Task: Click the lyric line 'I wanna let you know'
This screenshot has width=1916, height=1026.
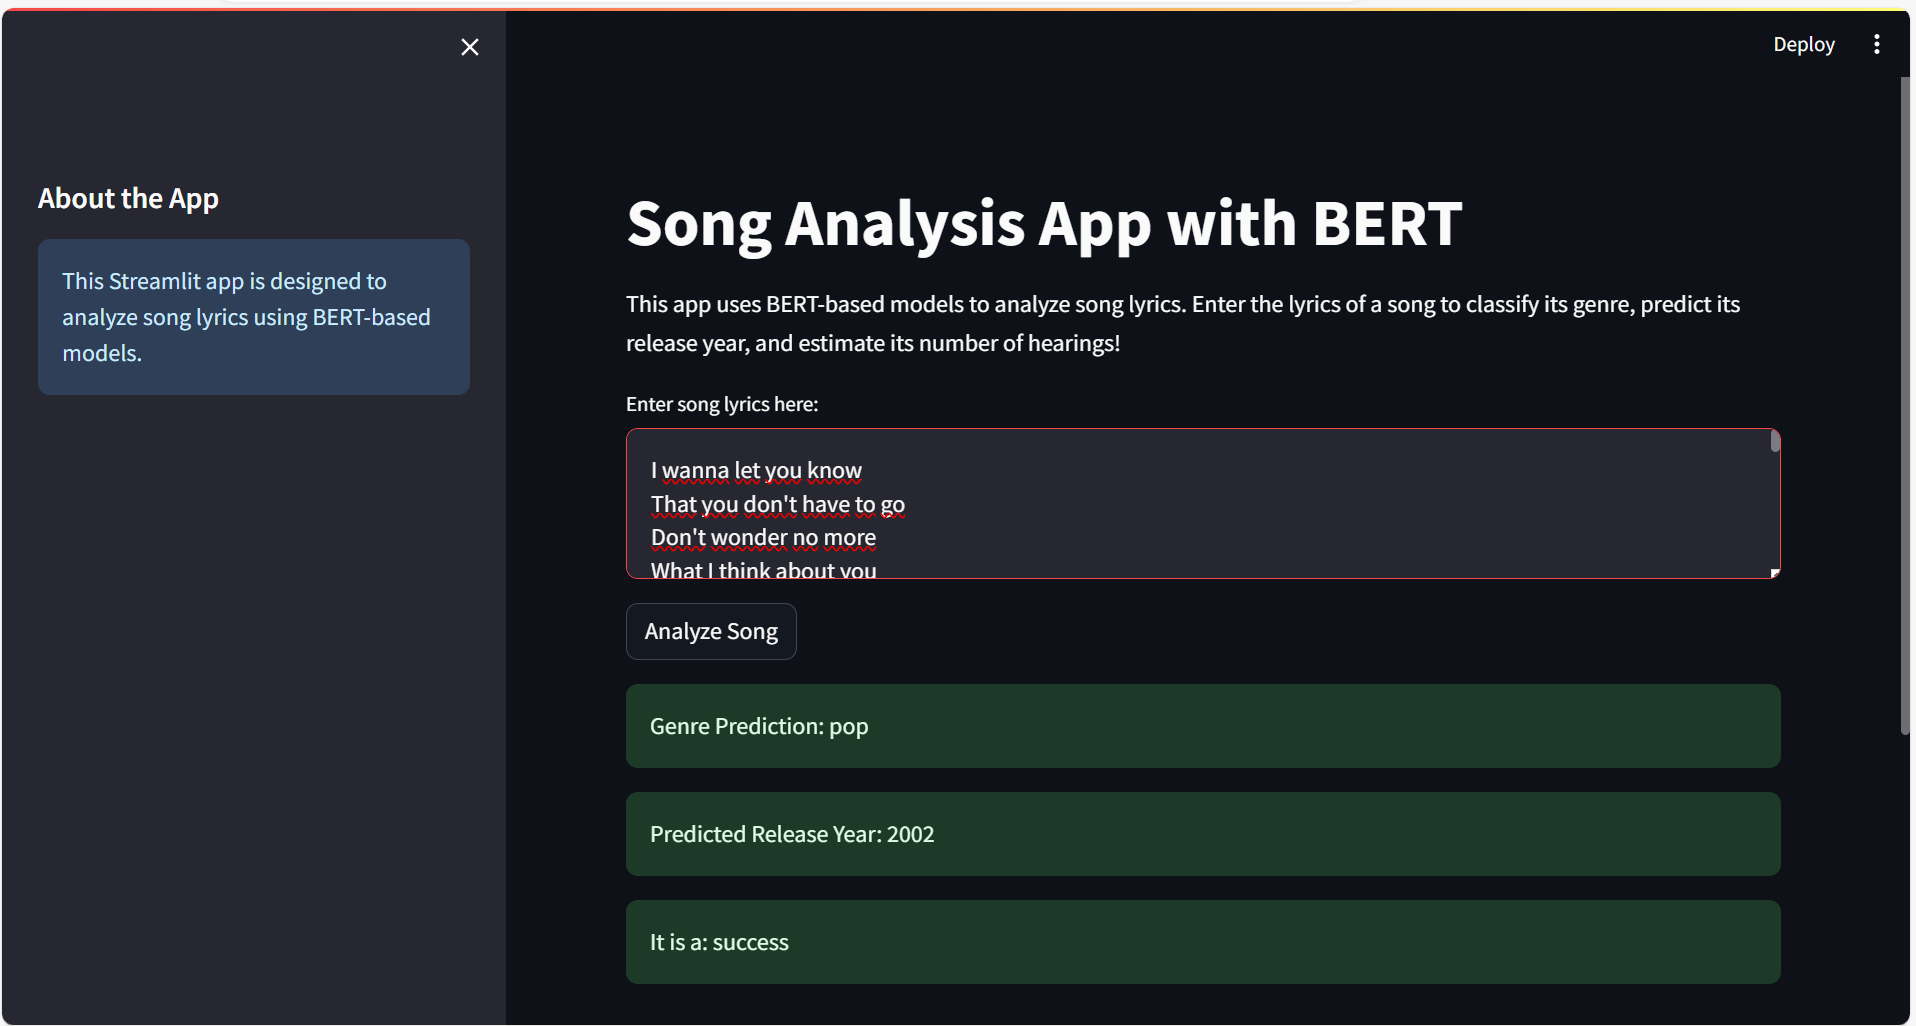Action: (756, 470)
